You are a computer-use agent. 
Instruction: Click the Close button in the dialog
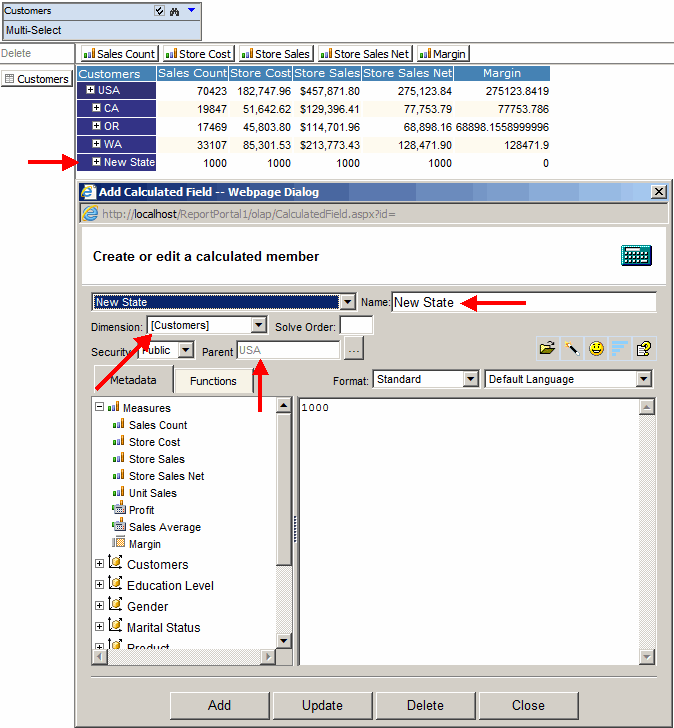(529, 705)
